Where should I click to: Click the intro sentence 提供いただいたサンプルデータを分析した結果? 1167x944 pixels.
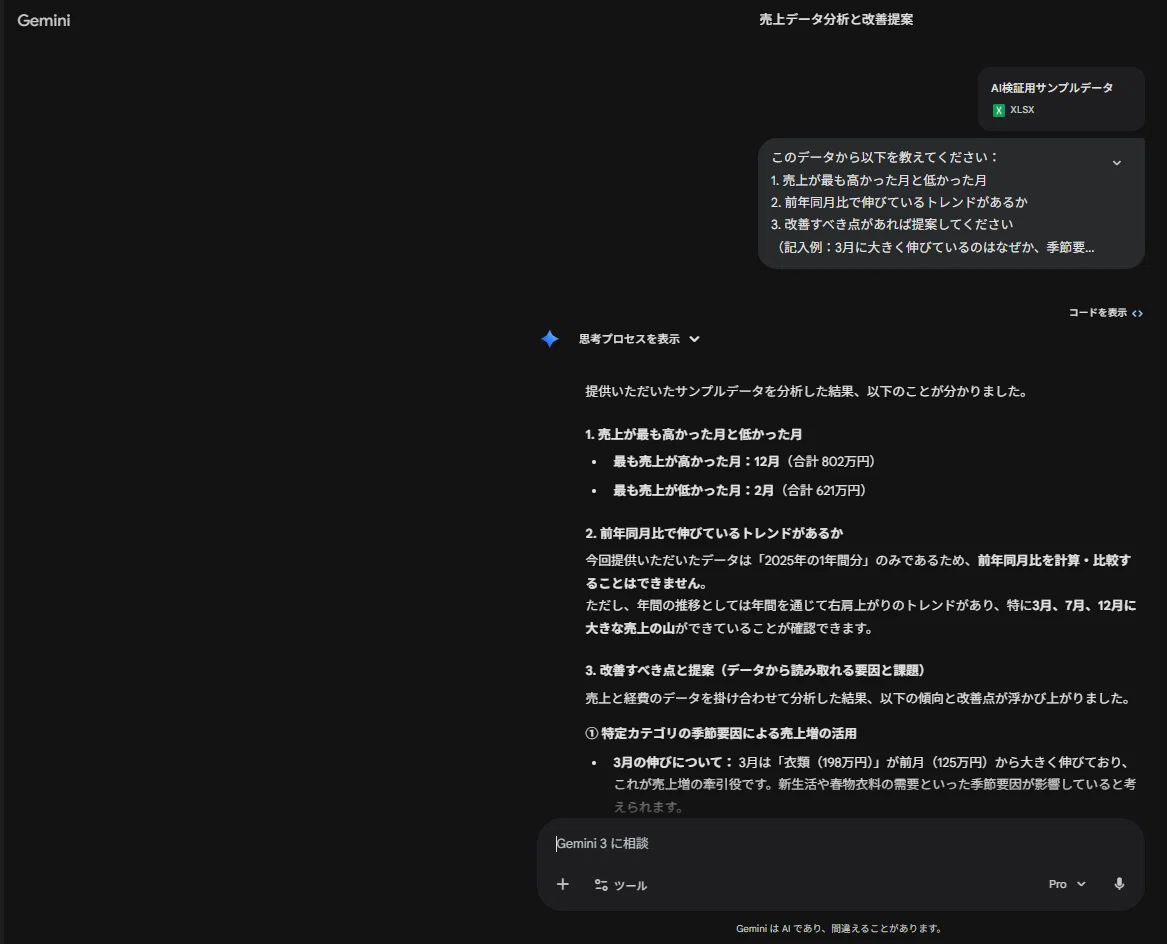pyautogui.click(x=806, y=392)
